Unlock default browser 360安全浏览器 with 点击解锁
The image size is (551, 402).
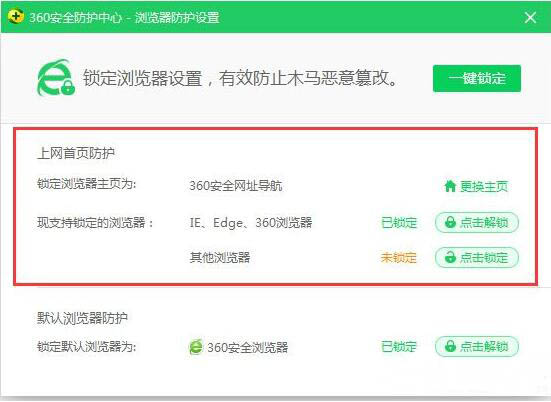(477, 346)
